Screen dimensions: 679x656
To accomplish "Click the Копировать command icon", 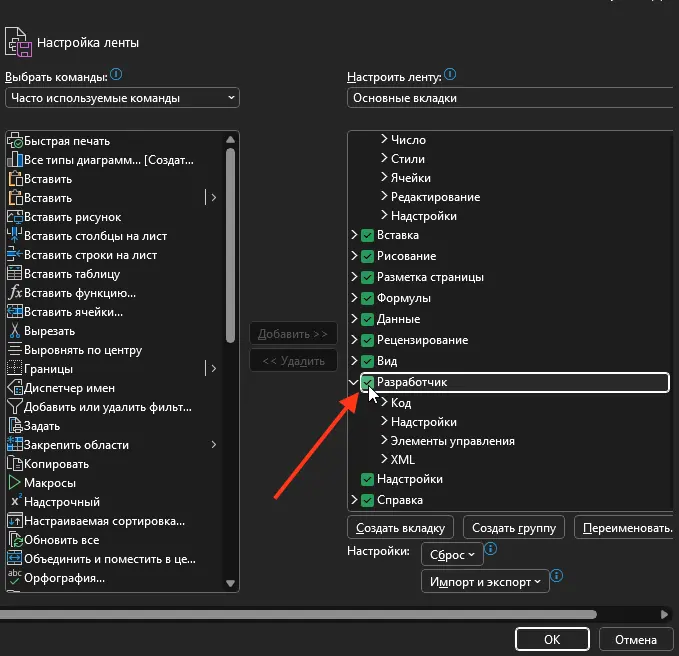I will pyautogui.click(x=15, y=464).
